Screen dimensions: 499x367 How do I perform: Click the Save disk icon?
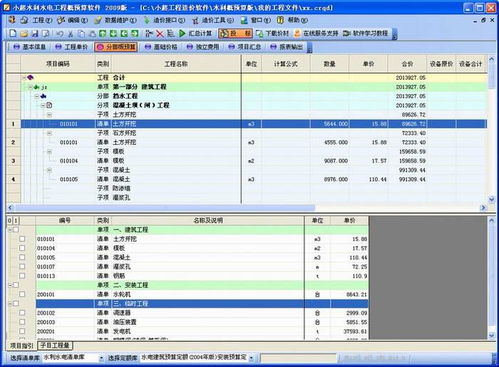coord(35,33)
